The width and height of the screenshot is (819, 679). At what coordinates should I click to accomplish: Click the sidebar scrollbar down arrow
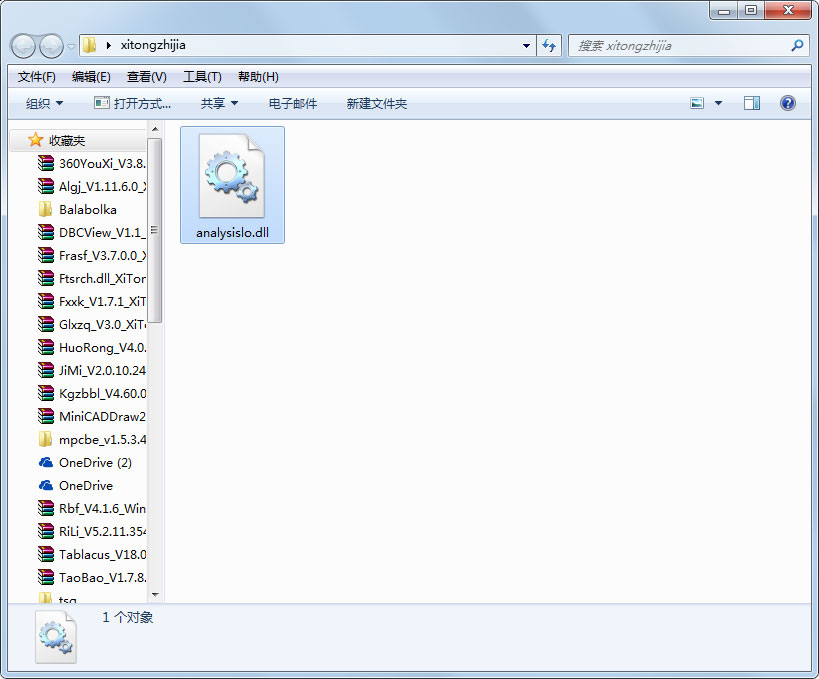click(155, 594)
